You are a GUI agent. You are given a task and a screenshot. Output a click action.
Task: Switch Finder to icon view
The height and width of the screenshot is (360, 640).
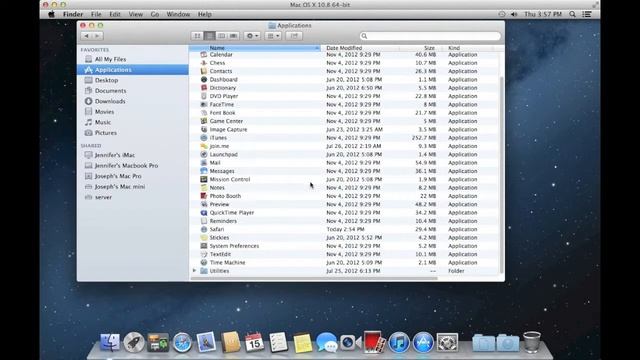point(198,36)
